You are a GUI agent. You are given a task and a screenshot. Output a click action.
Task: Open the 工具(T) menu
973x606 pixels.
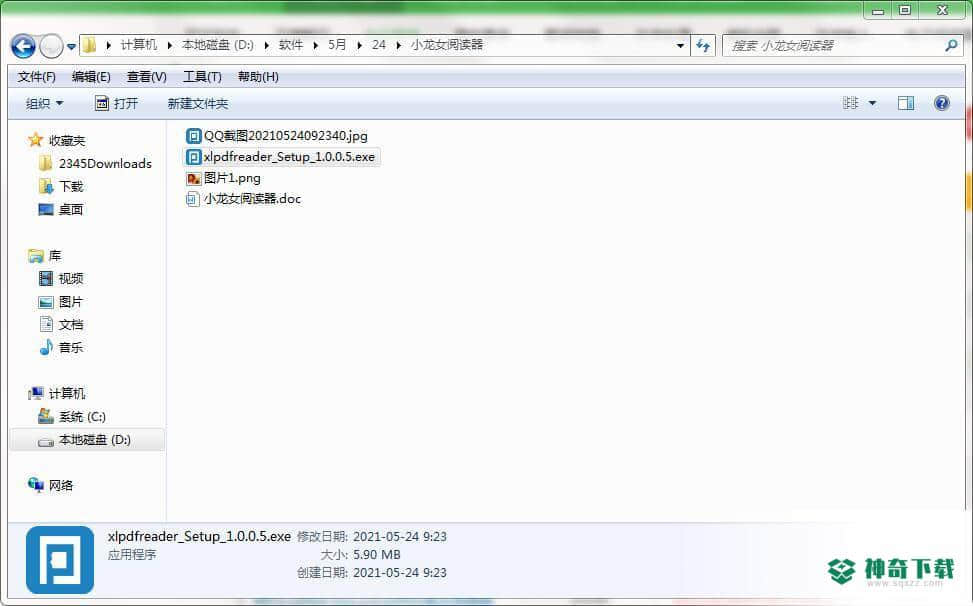pos(202,76)
